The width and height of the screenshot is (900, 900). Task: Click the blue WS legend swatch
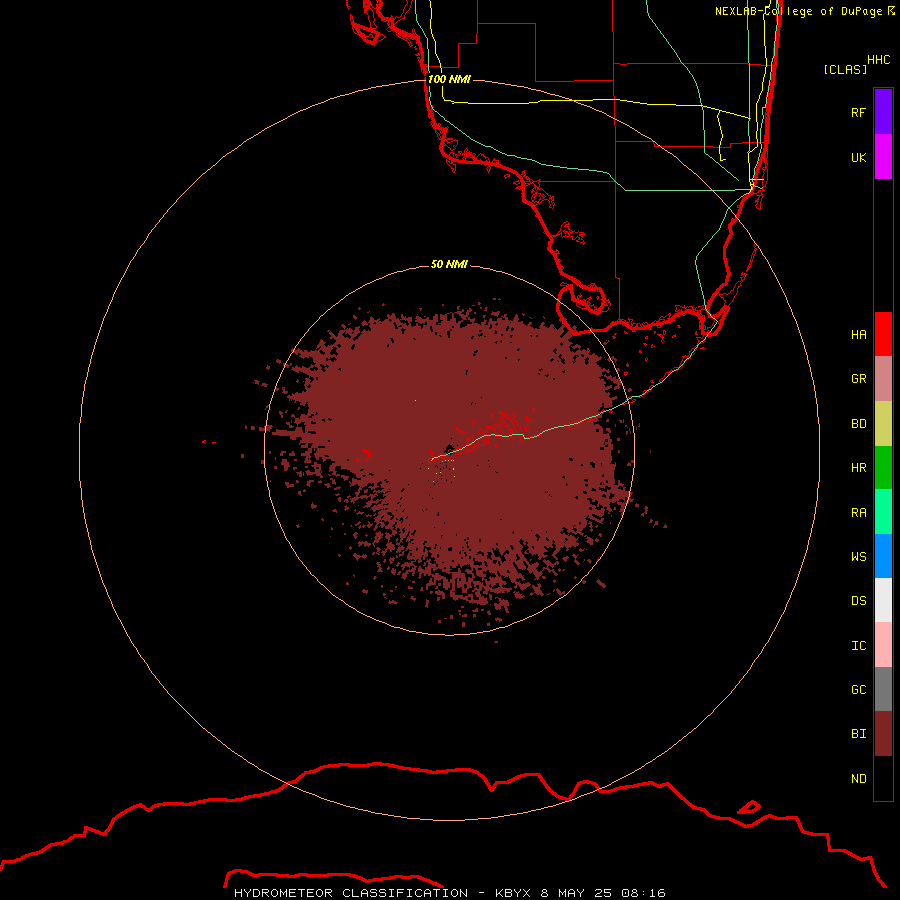click(x=883, y=556)
